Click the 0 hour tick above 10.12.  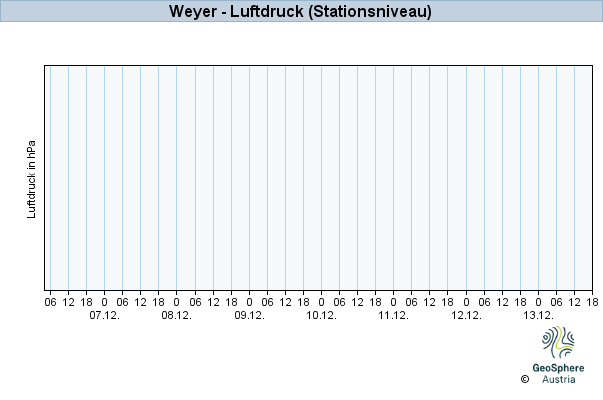(321, 302)
